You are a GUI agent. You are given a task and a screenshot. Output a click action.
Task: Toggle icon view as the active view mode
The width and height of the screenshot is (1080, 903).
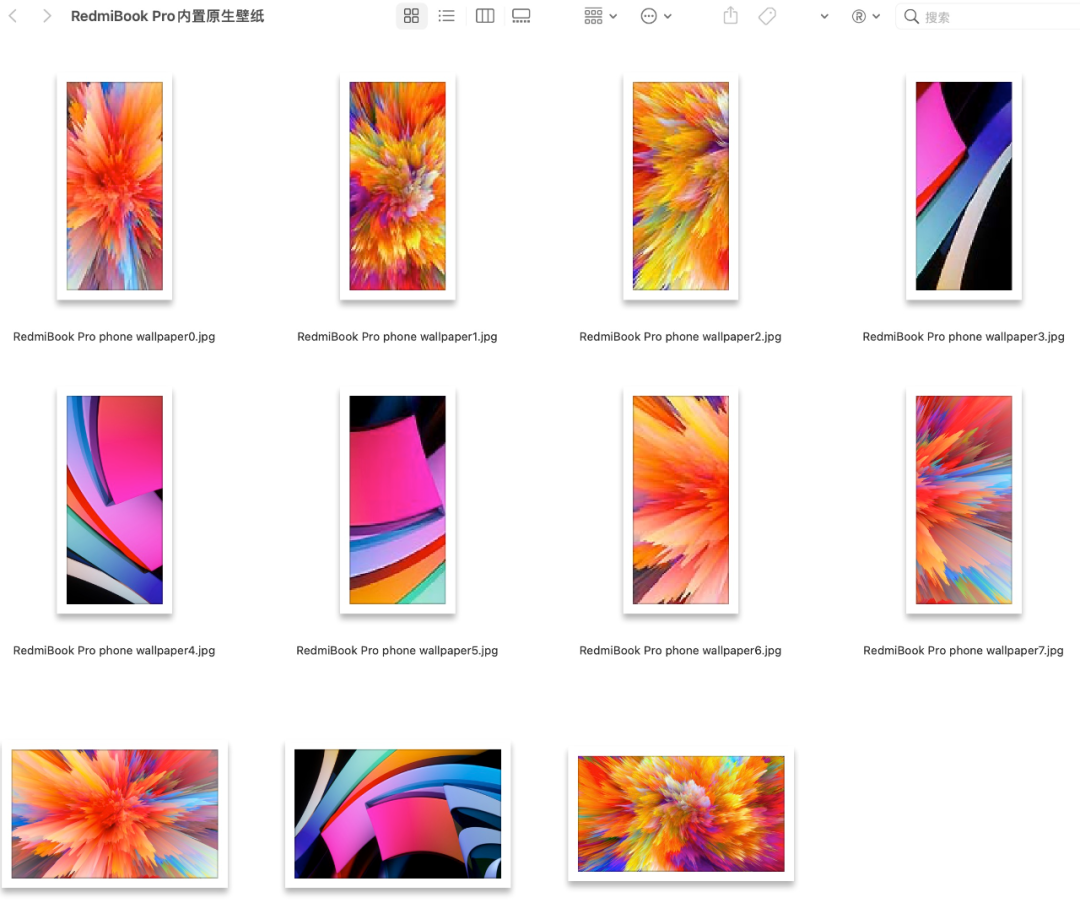[411, 15]
